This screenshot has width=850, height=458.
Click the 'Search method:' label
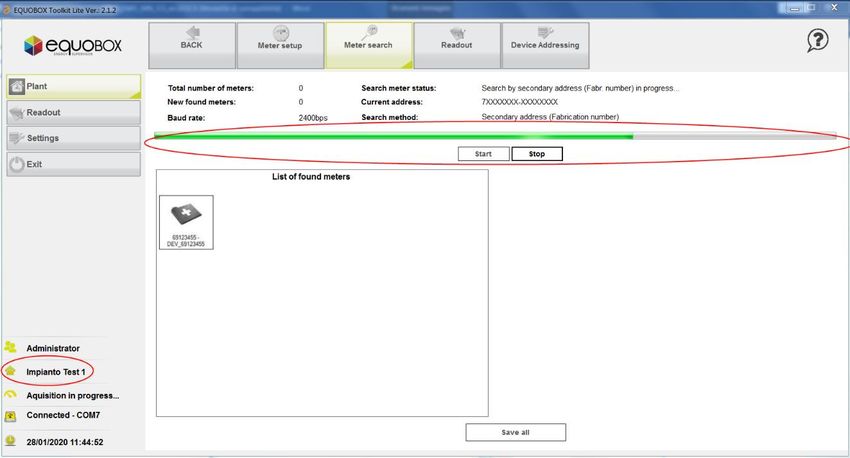click(x=389, y=117)
